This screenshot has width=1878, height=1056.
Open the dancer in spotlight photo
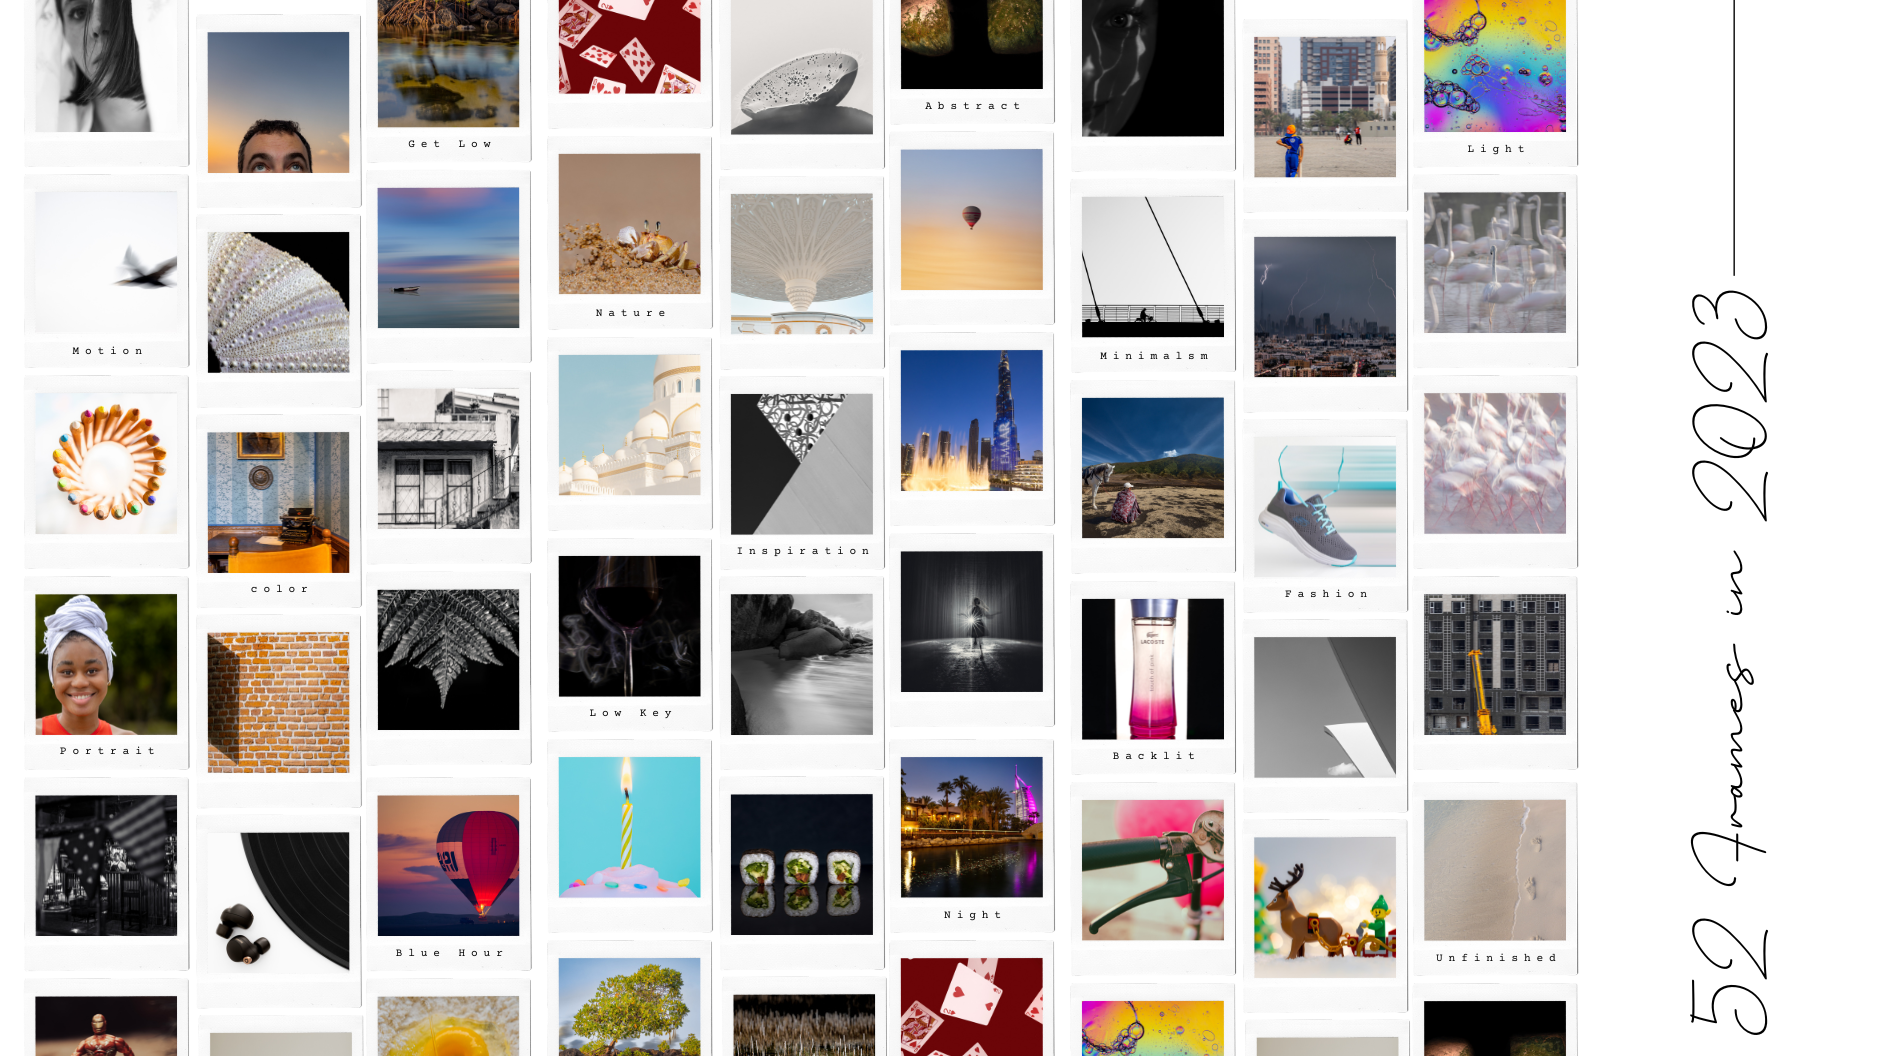point(971,621)
